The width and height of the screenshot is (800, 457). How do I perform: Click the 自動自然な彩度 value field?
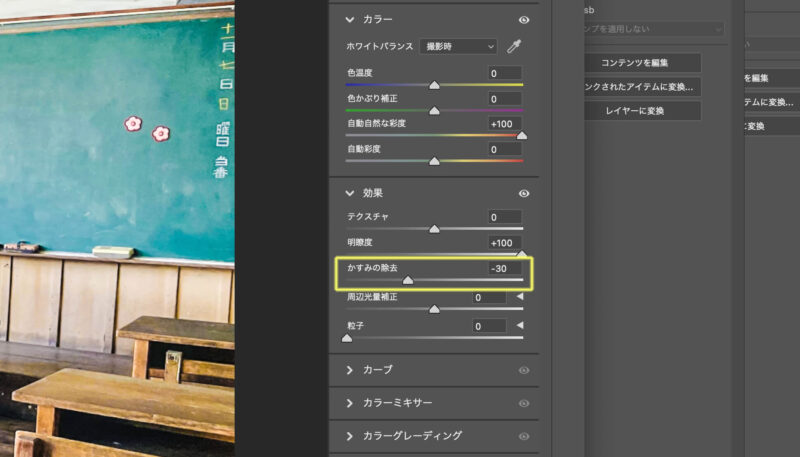tap(505, 124)
